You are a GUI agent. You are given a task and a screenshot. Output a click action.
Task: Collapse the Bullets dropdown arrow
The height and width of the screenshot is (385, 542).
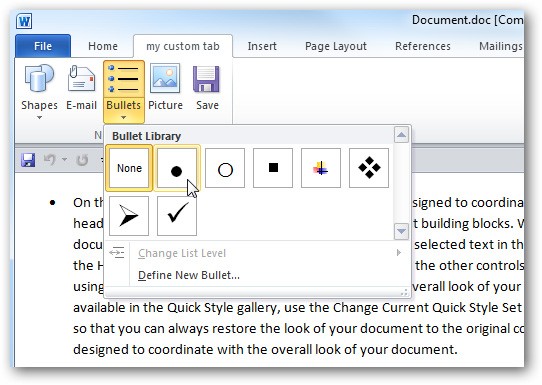pos(123,118)
